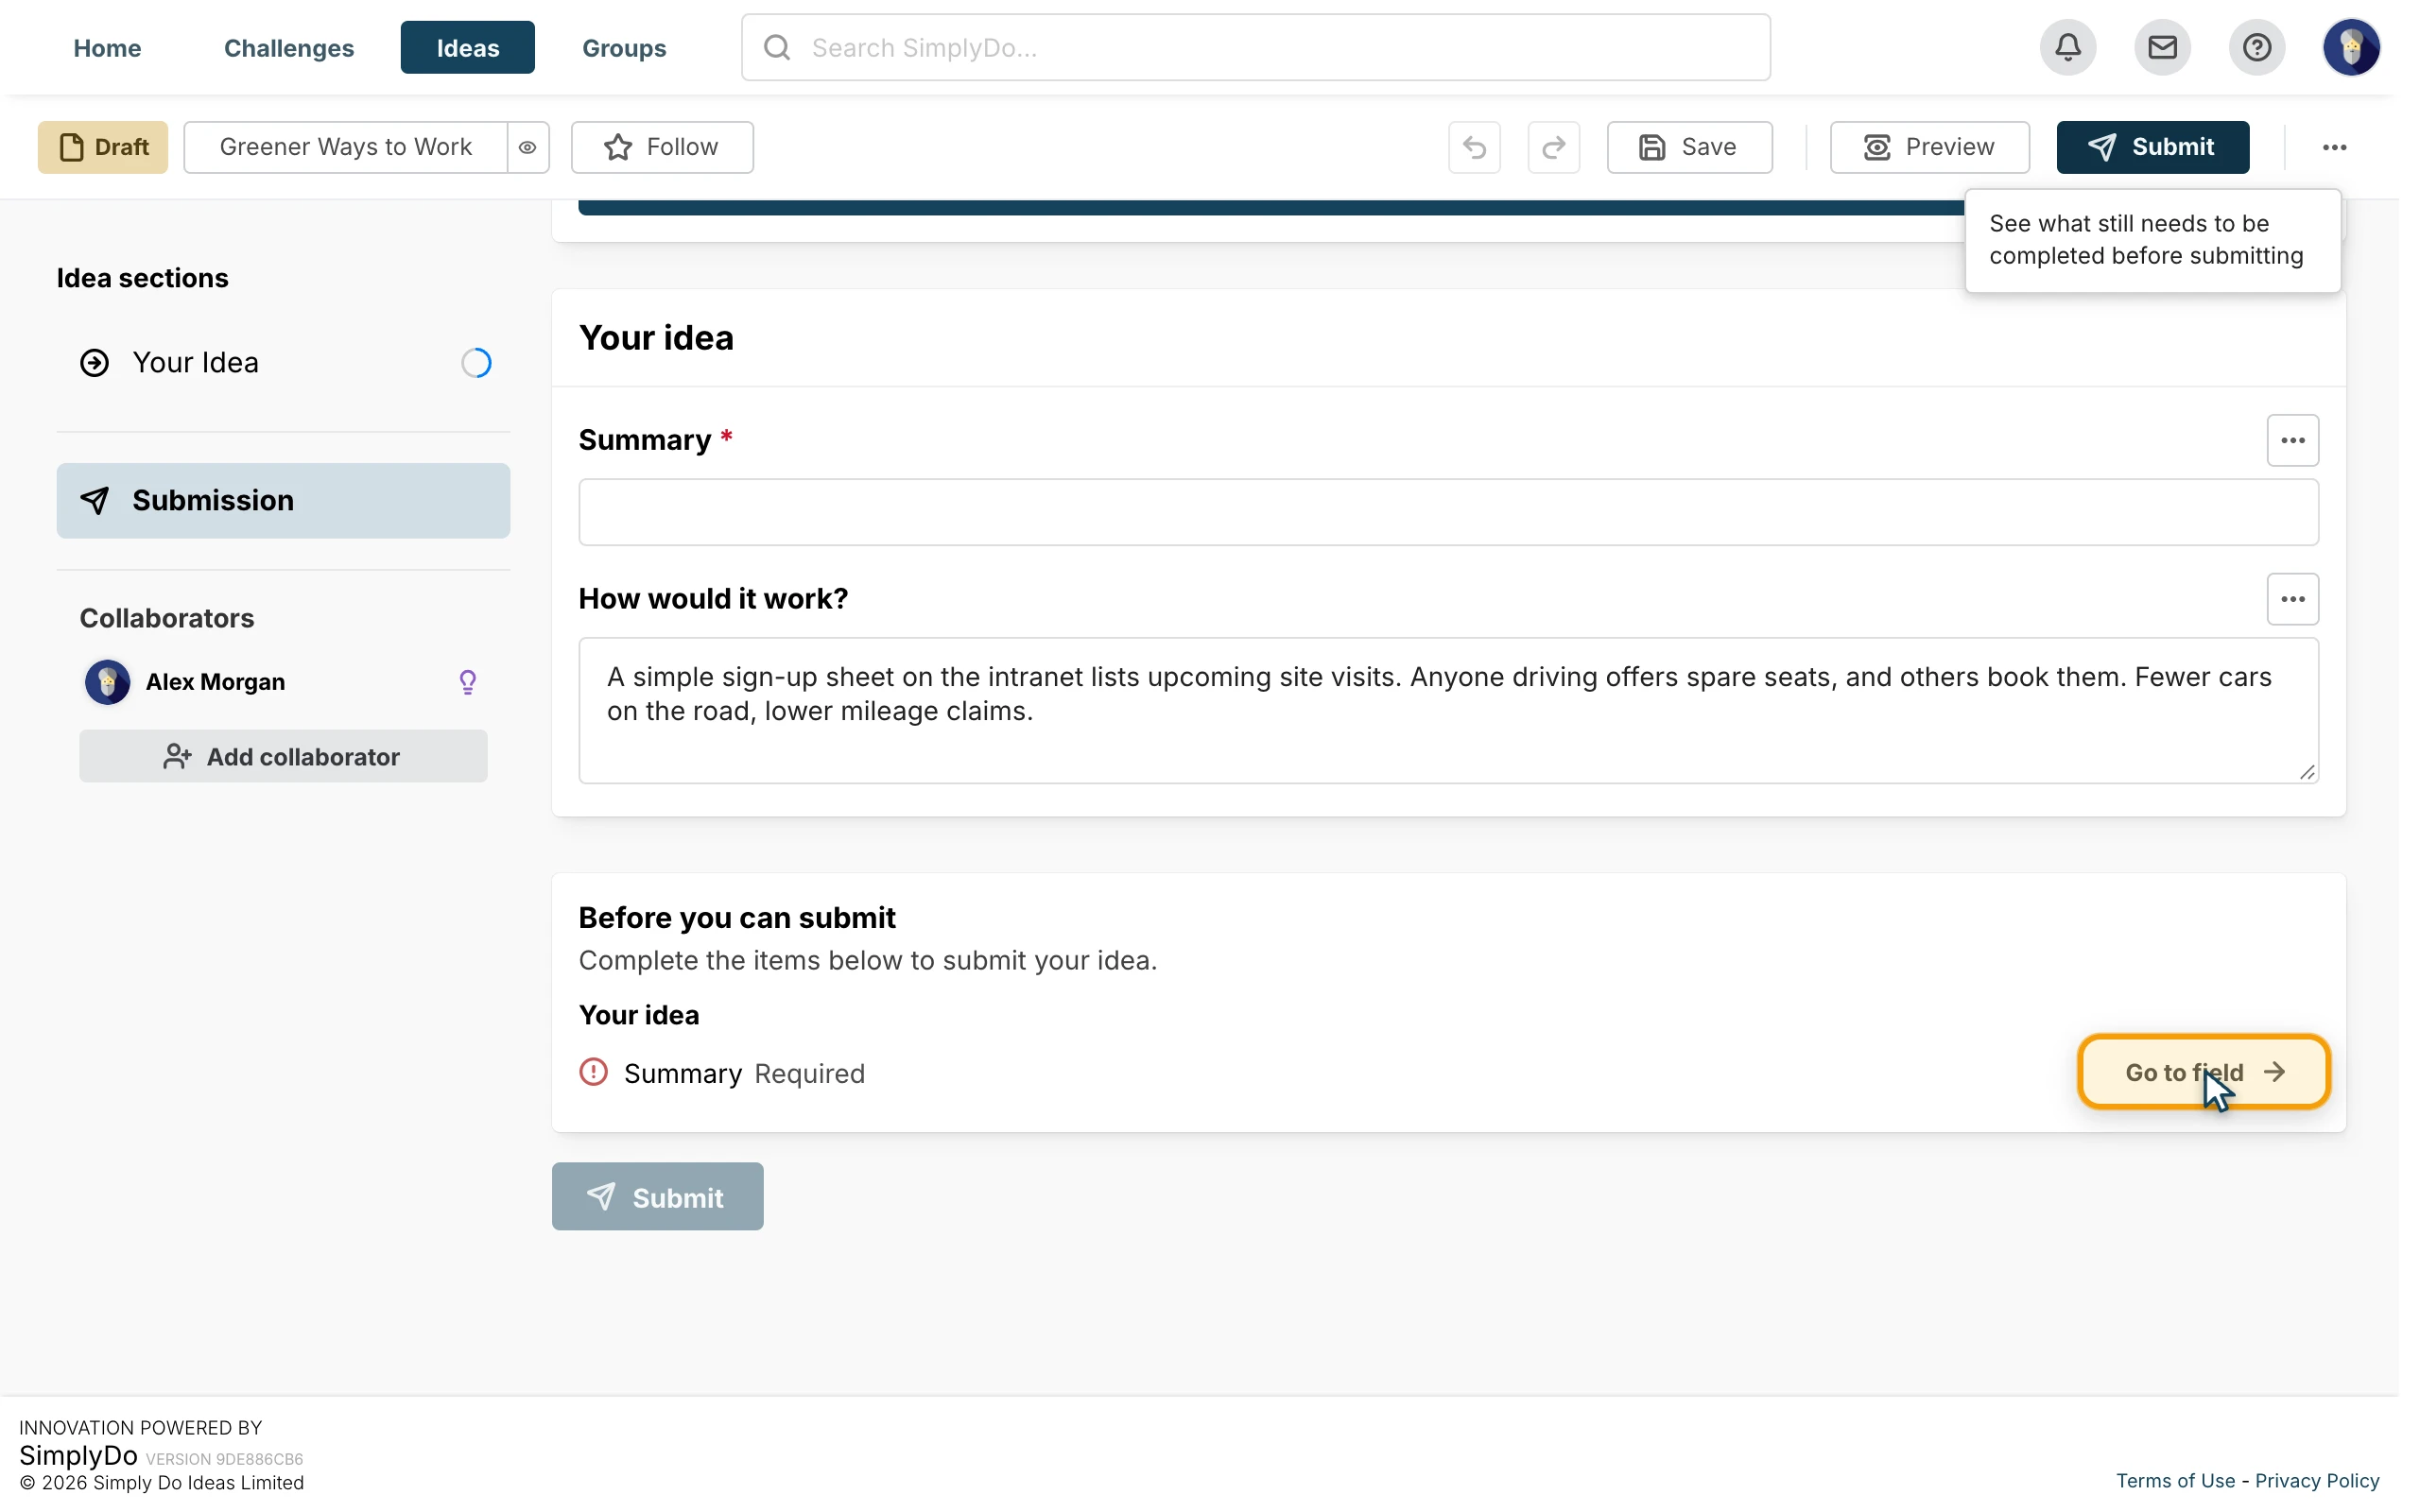Undo the last change

coord(1474,147)
